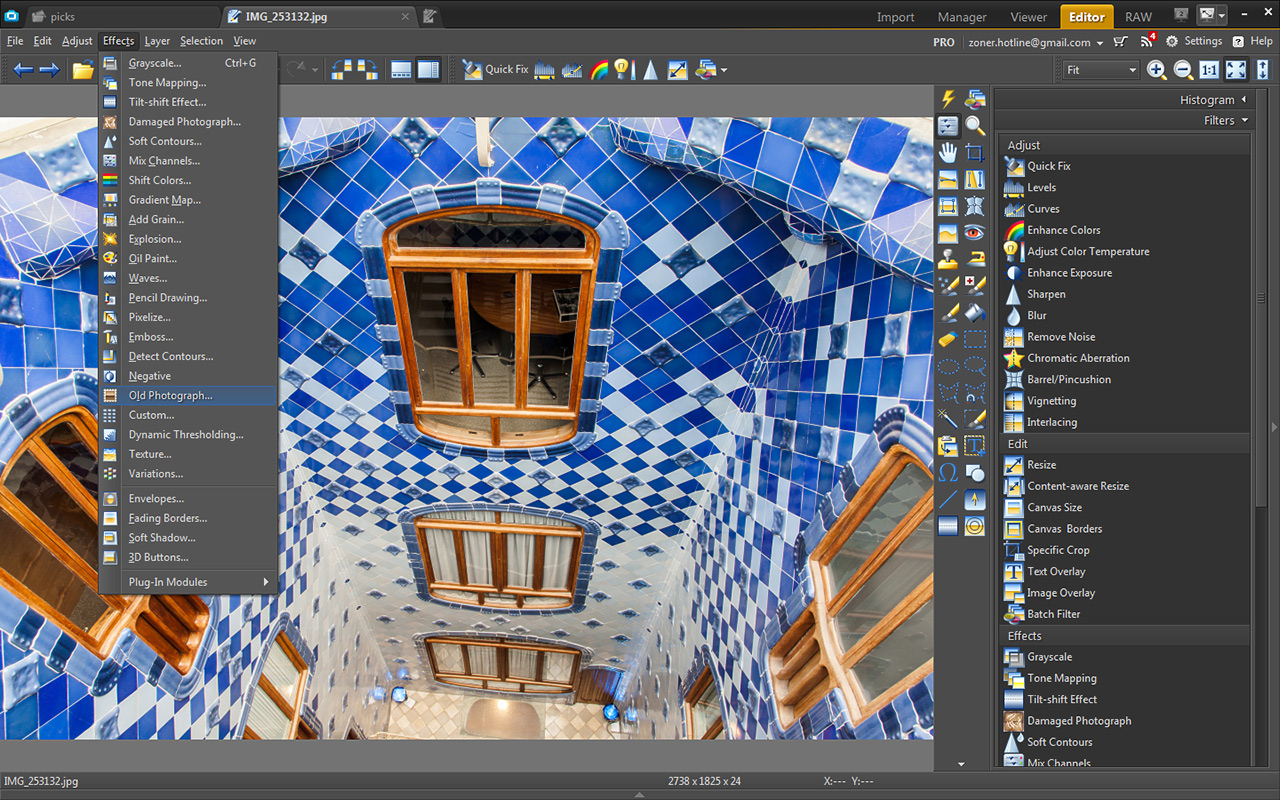Choose Old Photograph from Effects menu

[x=170, y=396]
